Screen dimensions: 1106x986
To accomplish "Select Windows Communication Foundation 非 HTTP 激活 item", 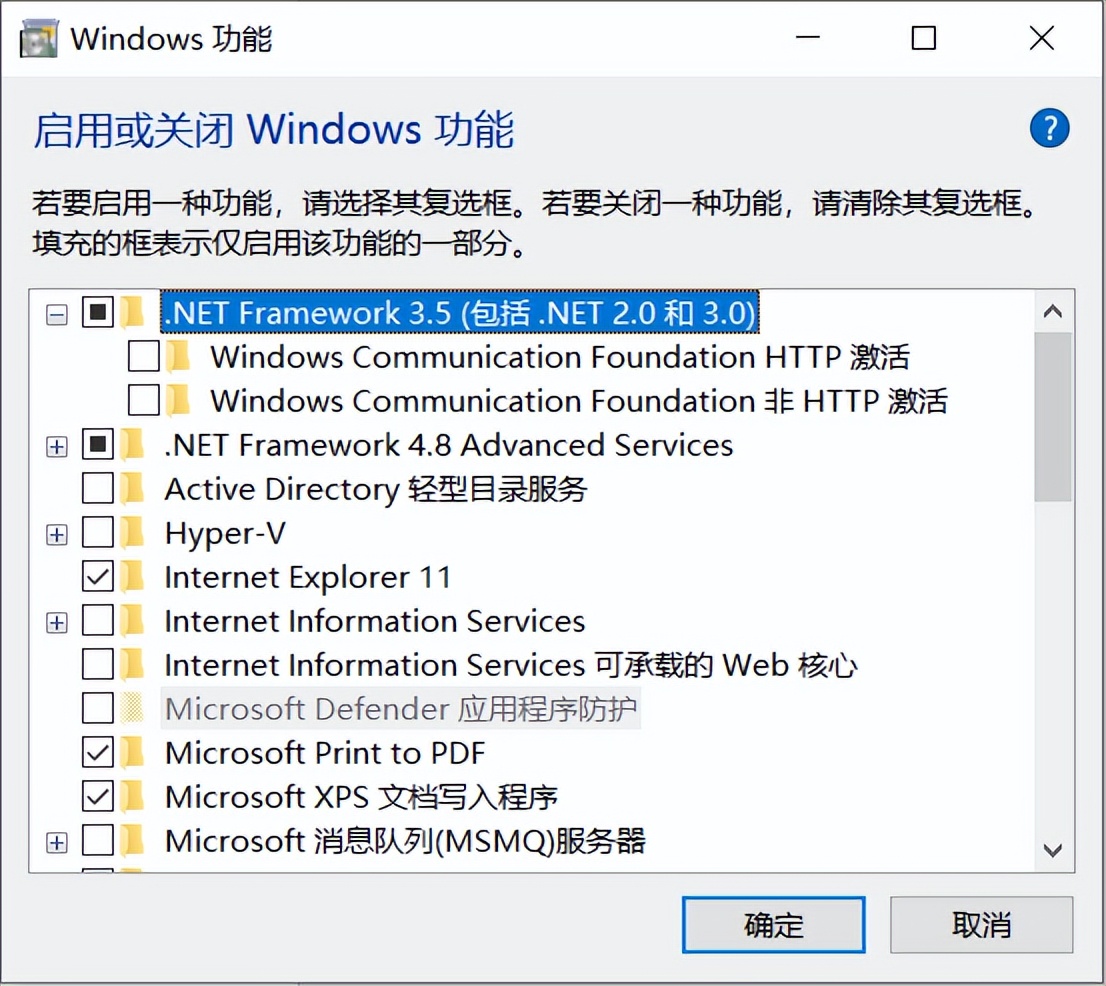I will coord(578,401).
